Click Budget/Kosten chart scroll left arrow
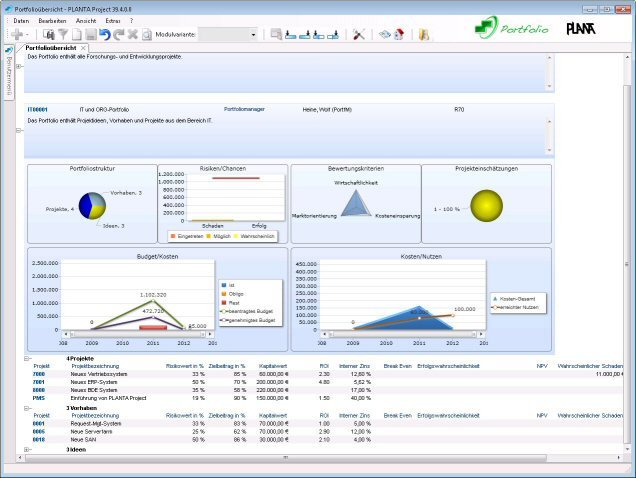Screen dimensions: 636x478 (x=66, y=334)
